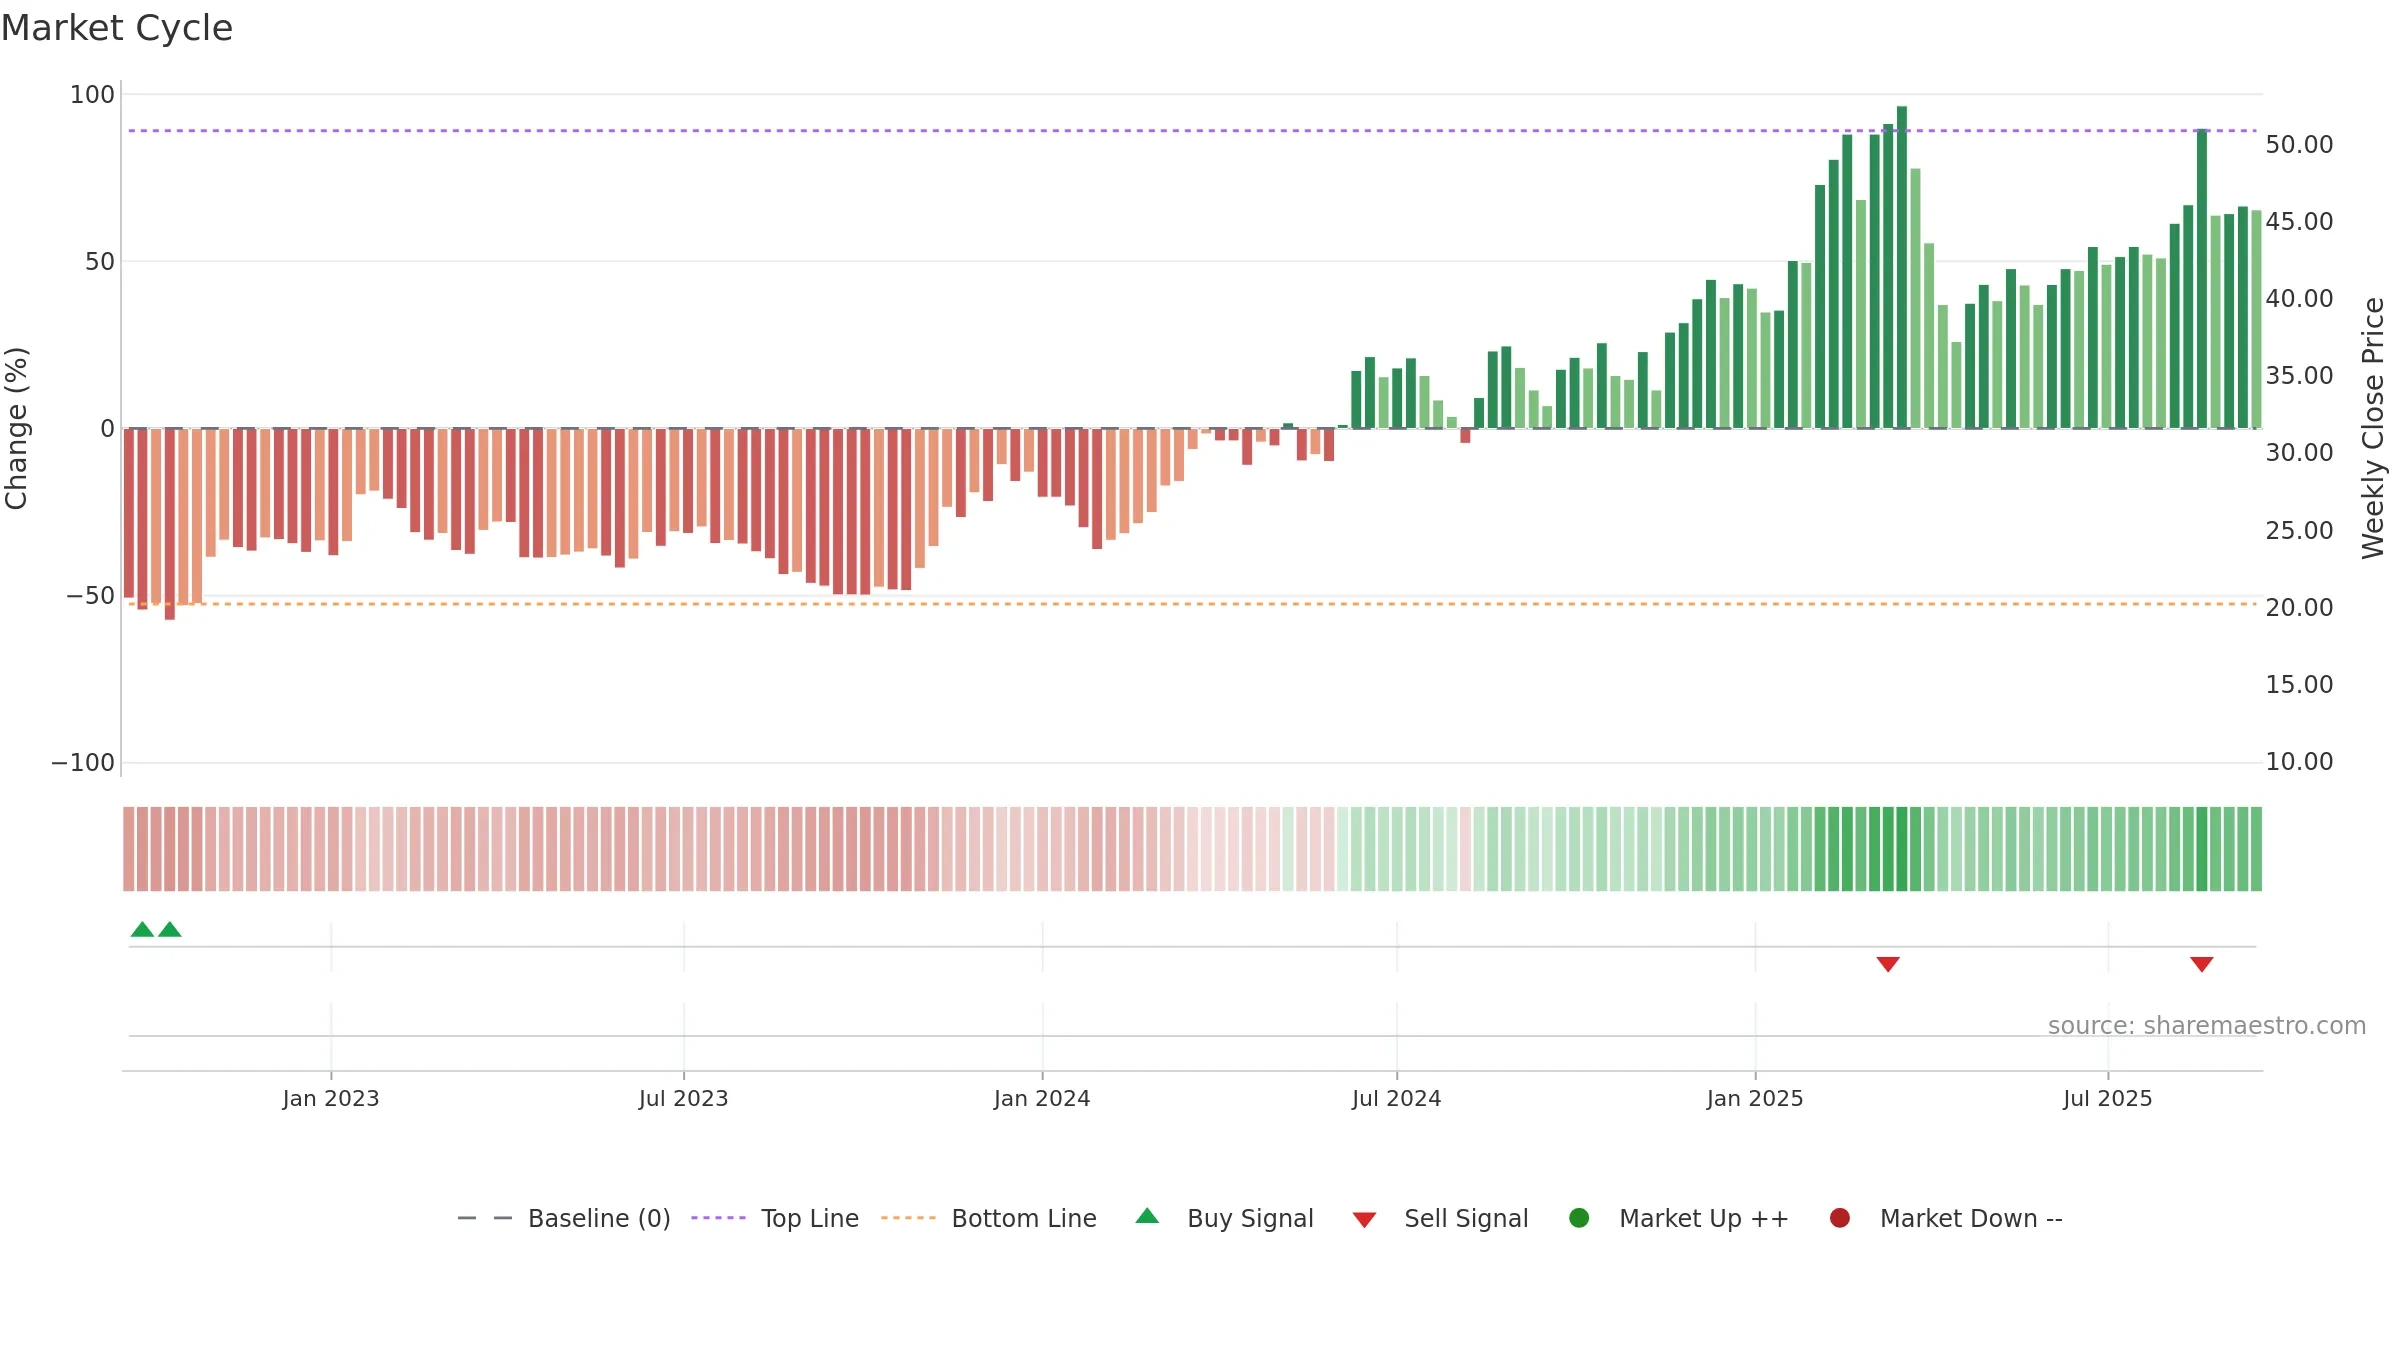Click the tallest green bar above the top line
Image resolution: width=2400 pixels, height=1350 pixels.
[1902, 267]
